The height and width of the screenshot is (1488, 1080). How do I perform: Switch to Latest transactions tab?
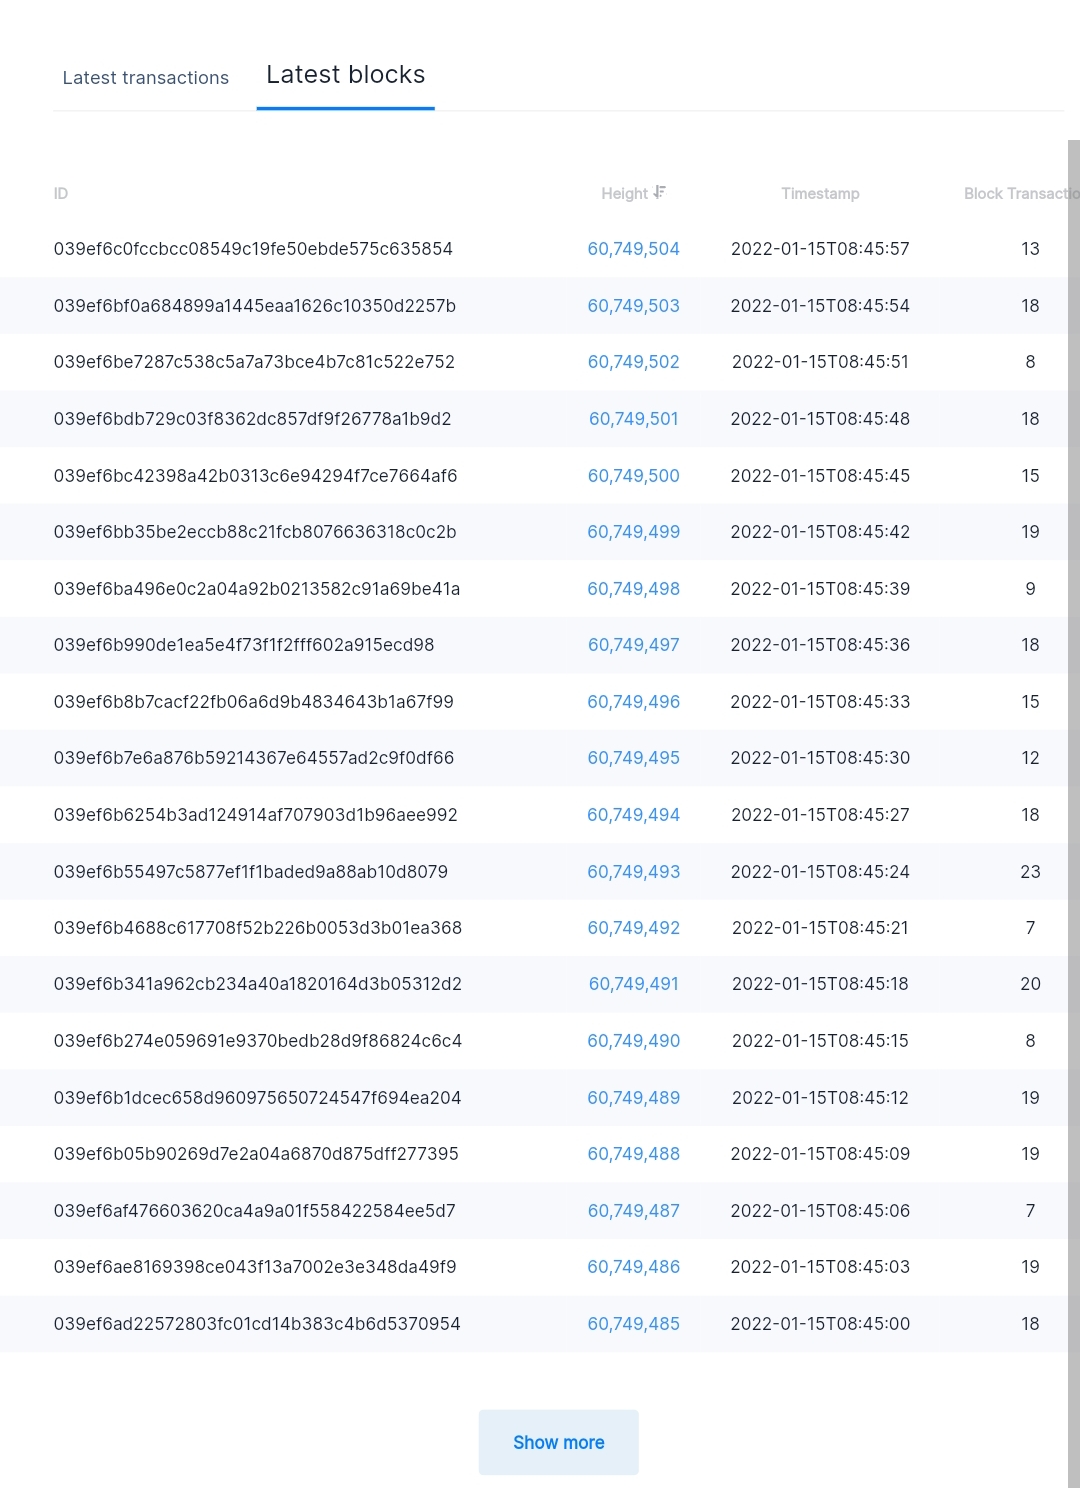(145, 78)
